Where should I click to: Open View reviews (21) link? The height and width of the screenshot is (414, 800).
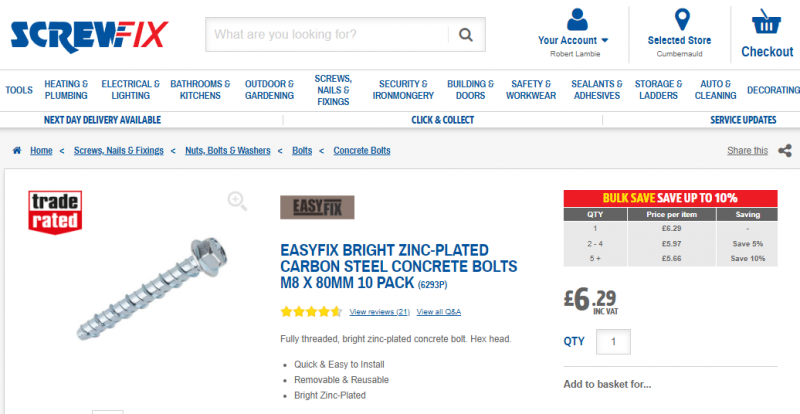click(379, 312)
